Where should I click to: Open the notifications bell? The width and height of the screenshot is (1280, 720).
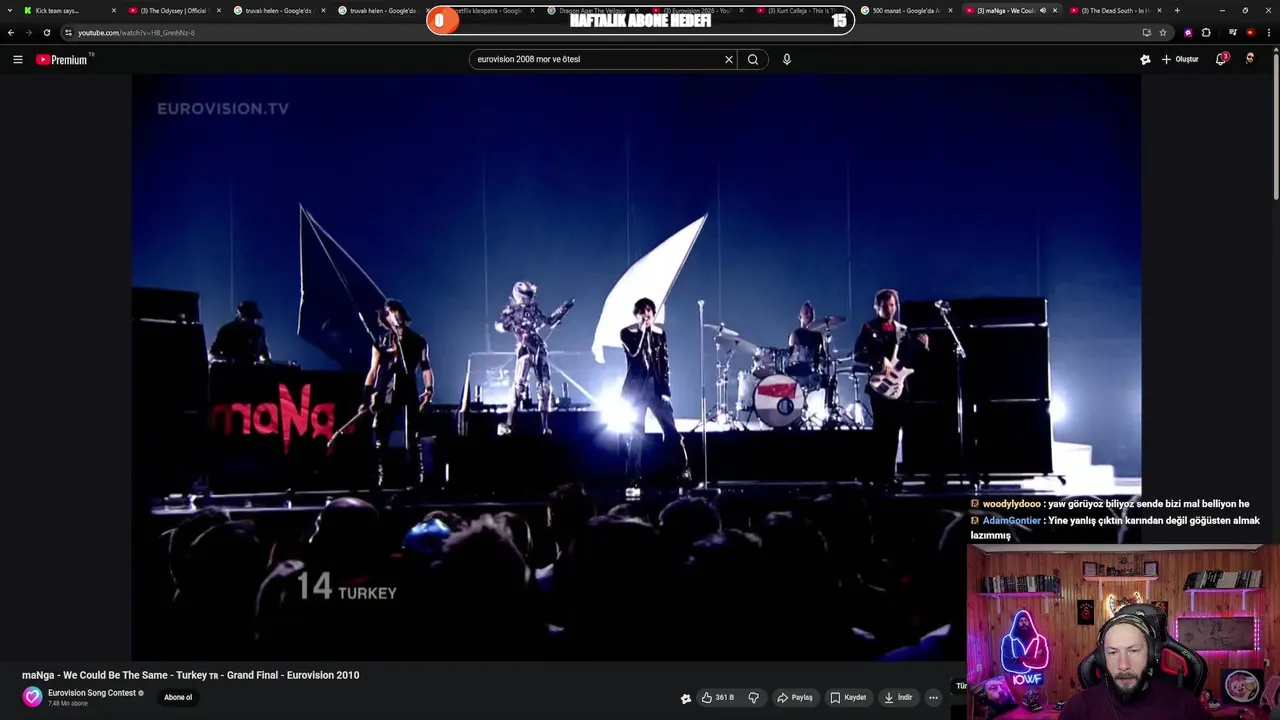pos(1221,59)
